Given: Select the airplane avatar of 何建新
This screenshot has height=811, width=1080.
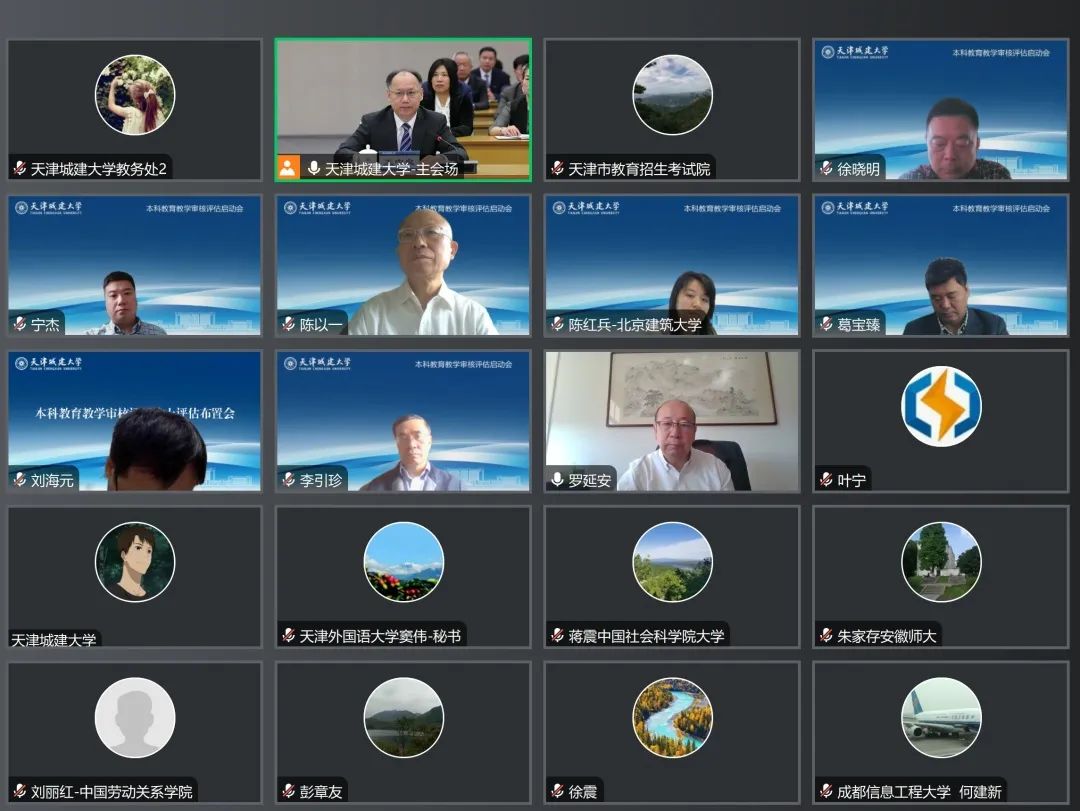Looking at the screenshot, I should pyautogui.click(x=941, y=717).
